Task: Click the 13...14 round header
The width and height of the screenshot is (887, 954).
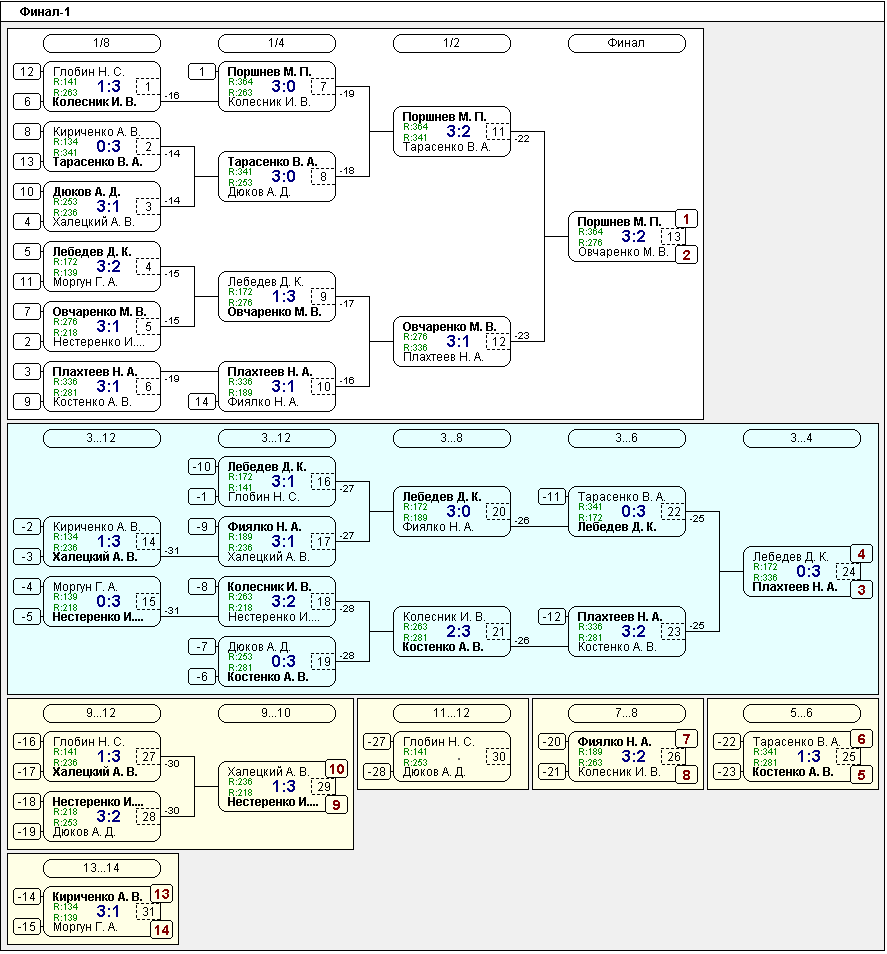Action: (102, 868)
